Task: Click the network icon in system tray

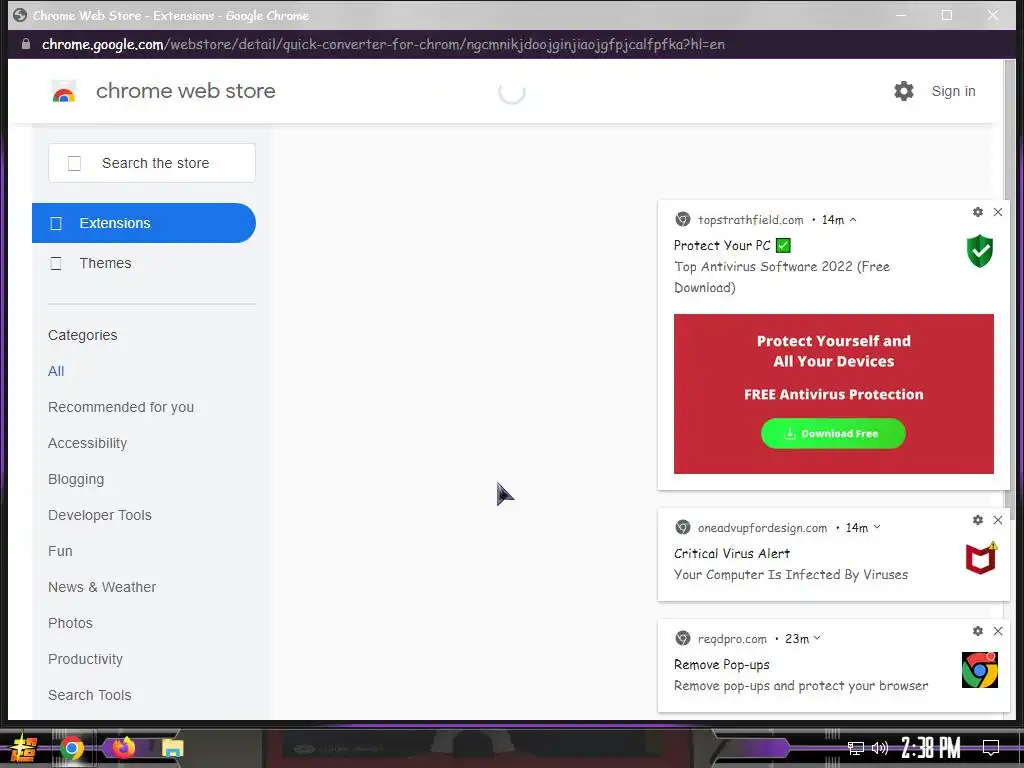Action: 856,748
